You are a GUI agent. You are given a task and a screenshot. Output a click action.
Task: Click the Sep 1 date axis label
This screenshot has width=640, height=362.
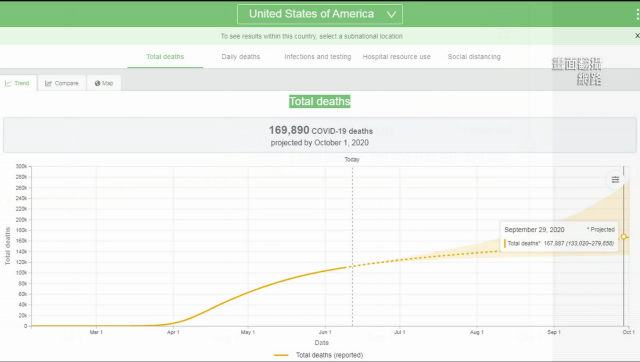point(554,333)
